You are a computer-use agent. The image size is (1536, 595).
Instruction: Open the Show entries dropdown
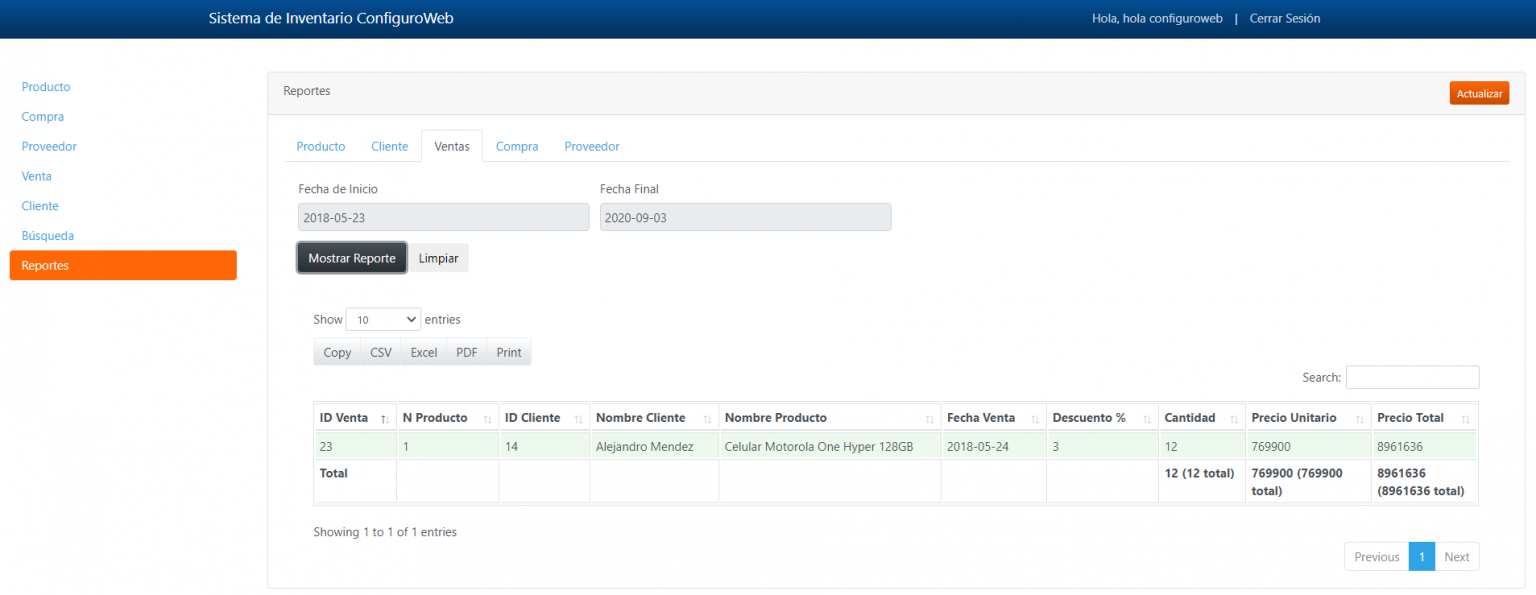383,319
